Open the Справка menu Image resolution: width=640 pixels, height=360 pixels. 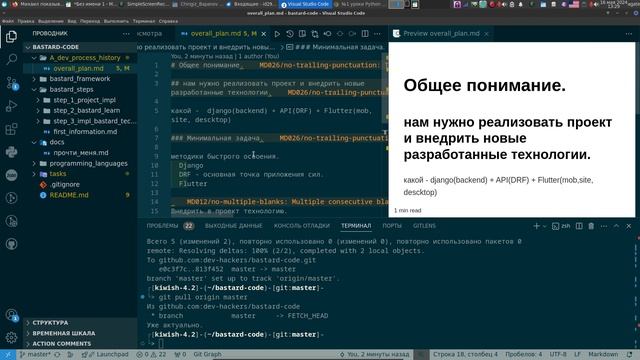pyautogui.click(x=168, y=21)
